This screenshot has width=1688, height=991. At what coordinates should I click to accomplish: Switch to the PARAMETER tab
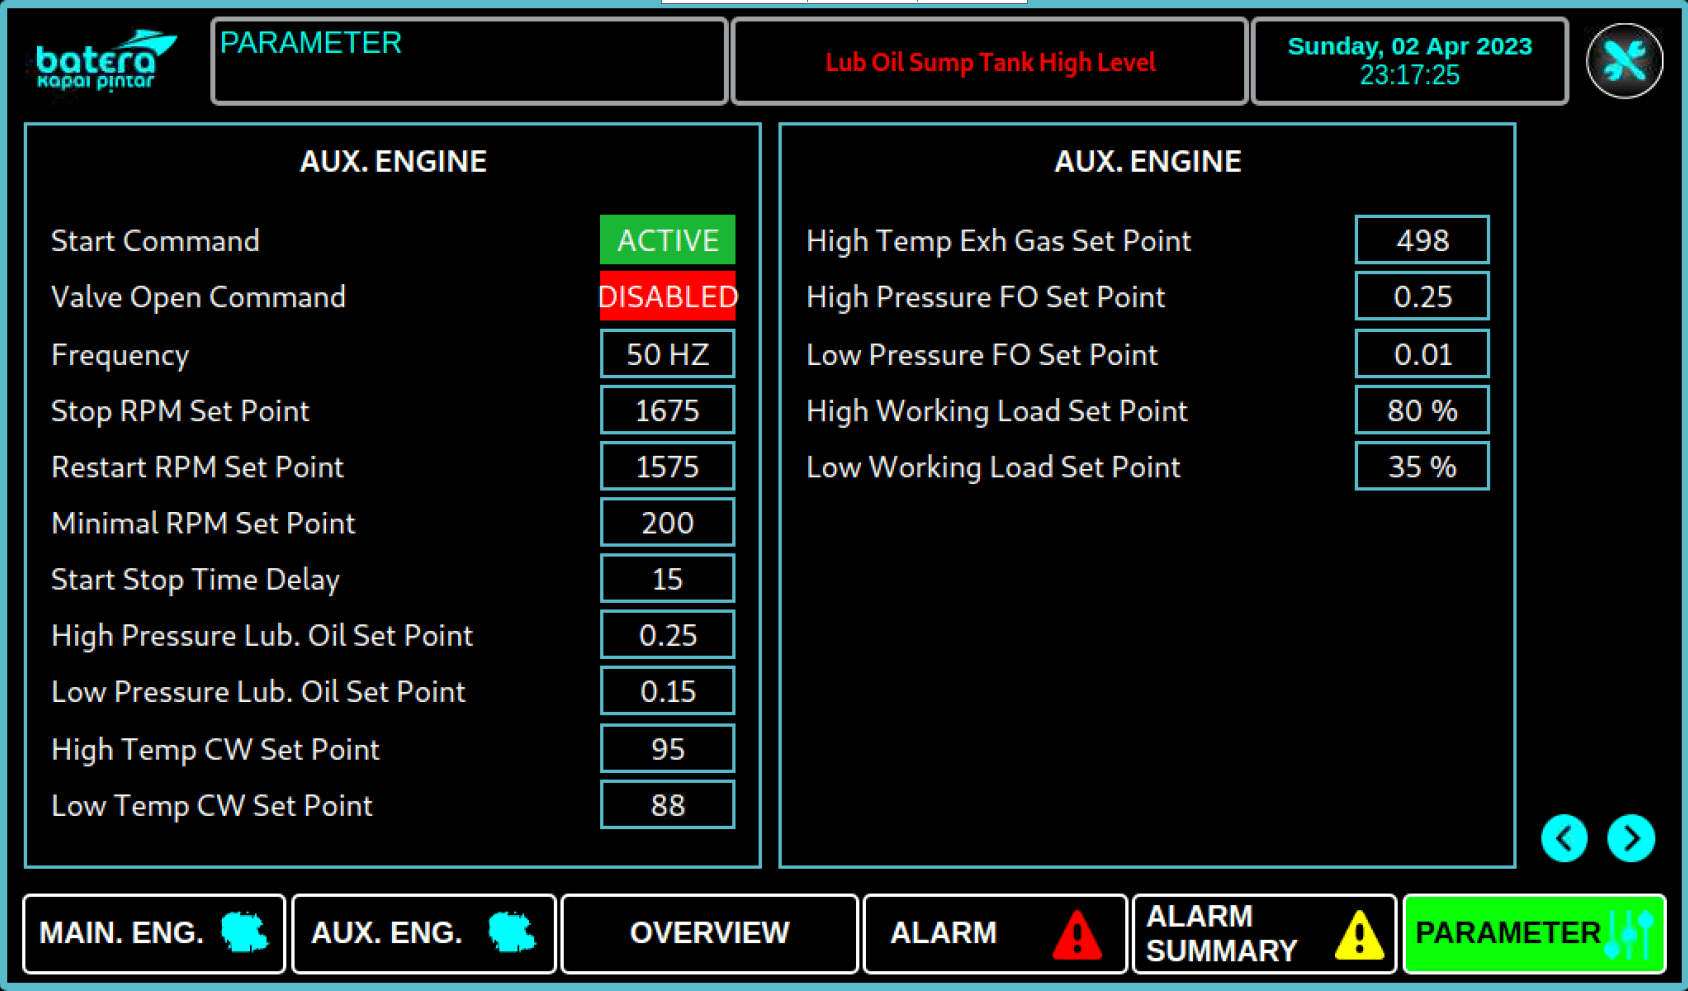point(1533,933)
